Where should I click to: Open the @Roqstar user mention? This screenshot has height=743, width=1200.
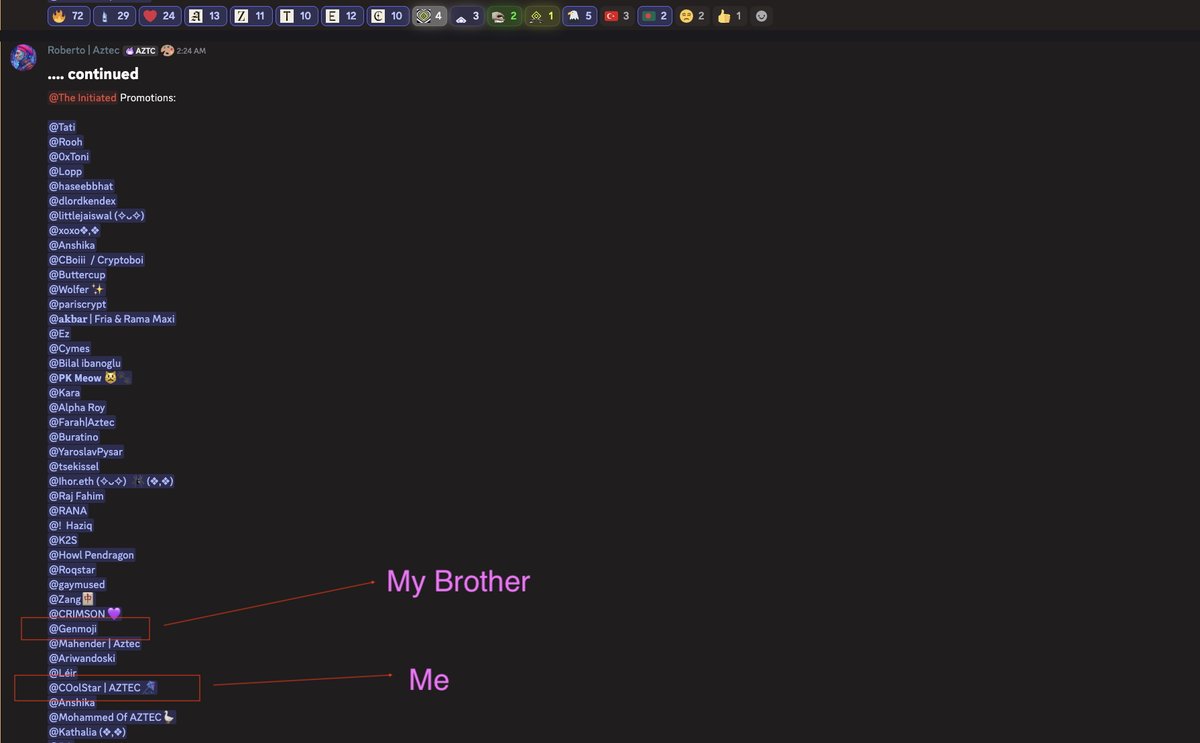click(x=72, y=570)
